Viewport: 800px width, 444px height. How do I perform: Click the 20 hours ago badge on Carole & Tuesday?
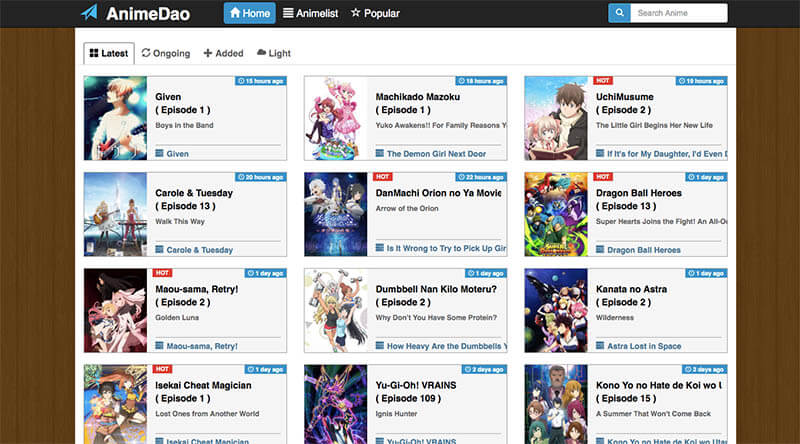261,177
